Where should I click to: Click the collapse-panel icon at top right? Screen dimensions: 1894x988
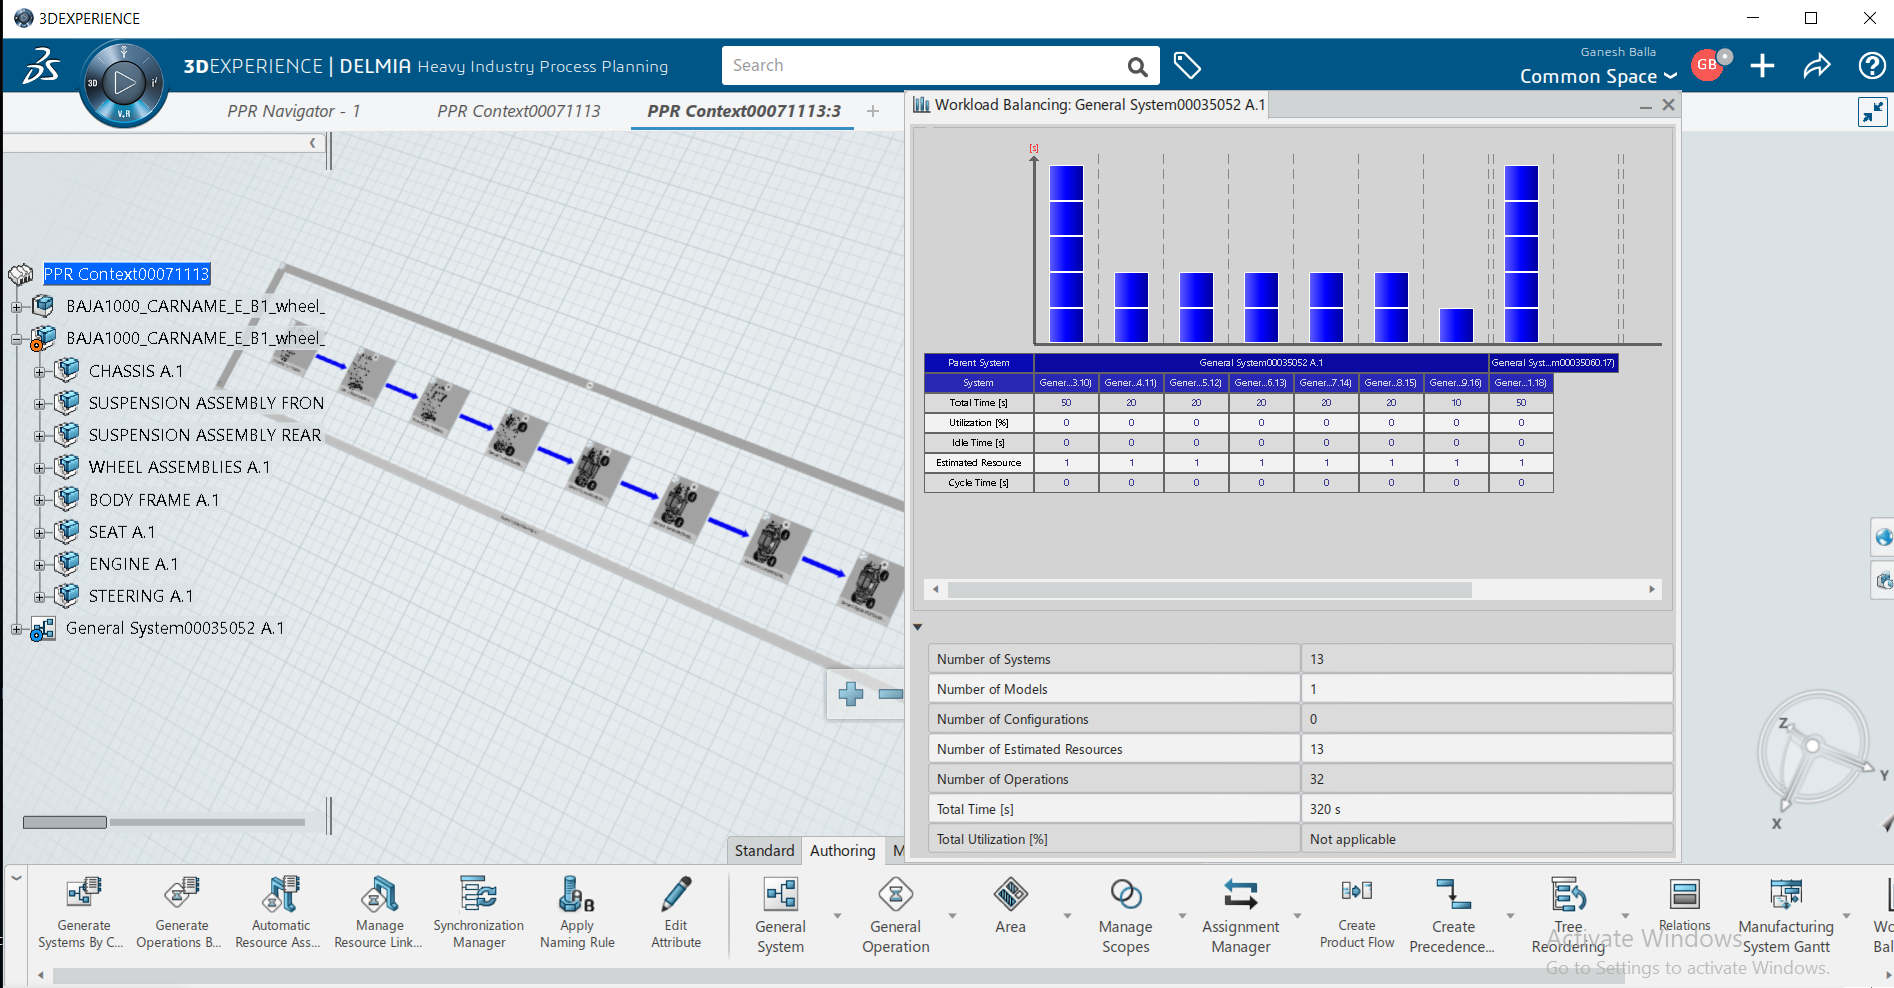(x=1872, y=112)
